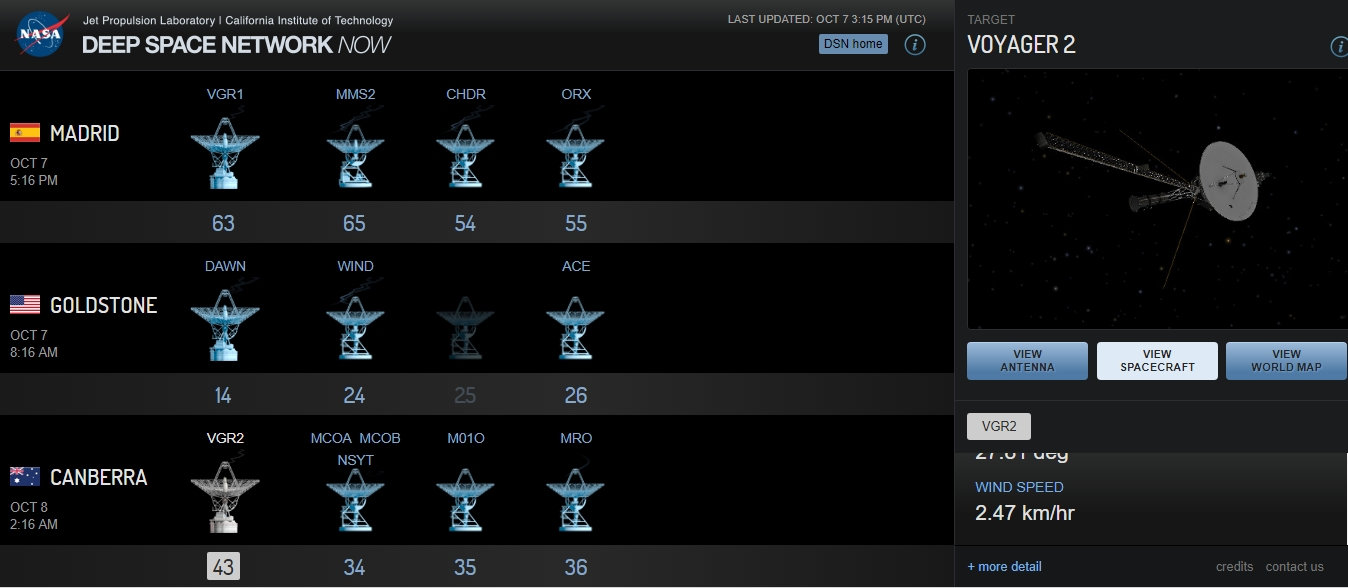Click antenna number 54
Screen dimensions: 1348x588
465,223
